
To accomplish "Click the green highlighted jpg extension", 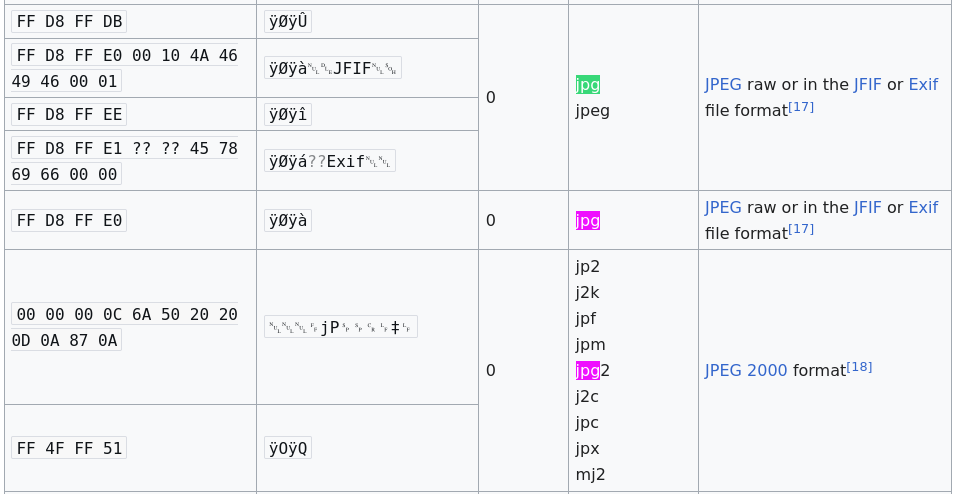I will (x=588, y=85).
